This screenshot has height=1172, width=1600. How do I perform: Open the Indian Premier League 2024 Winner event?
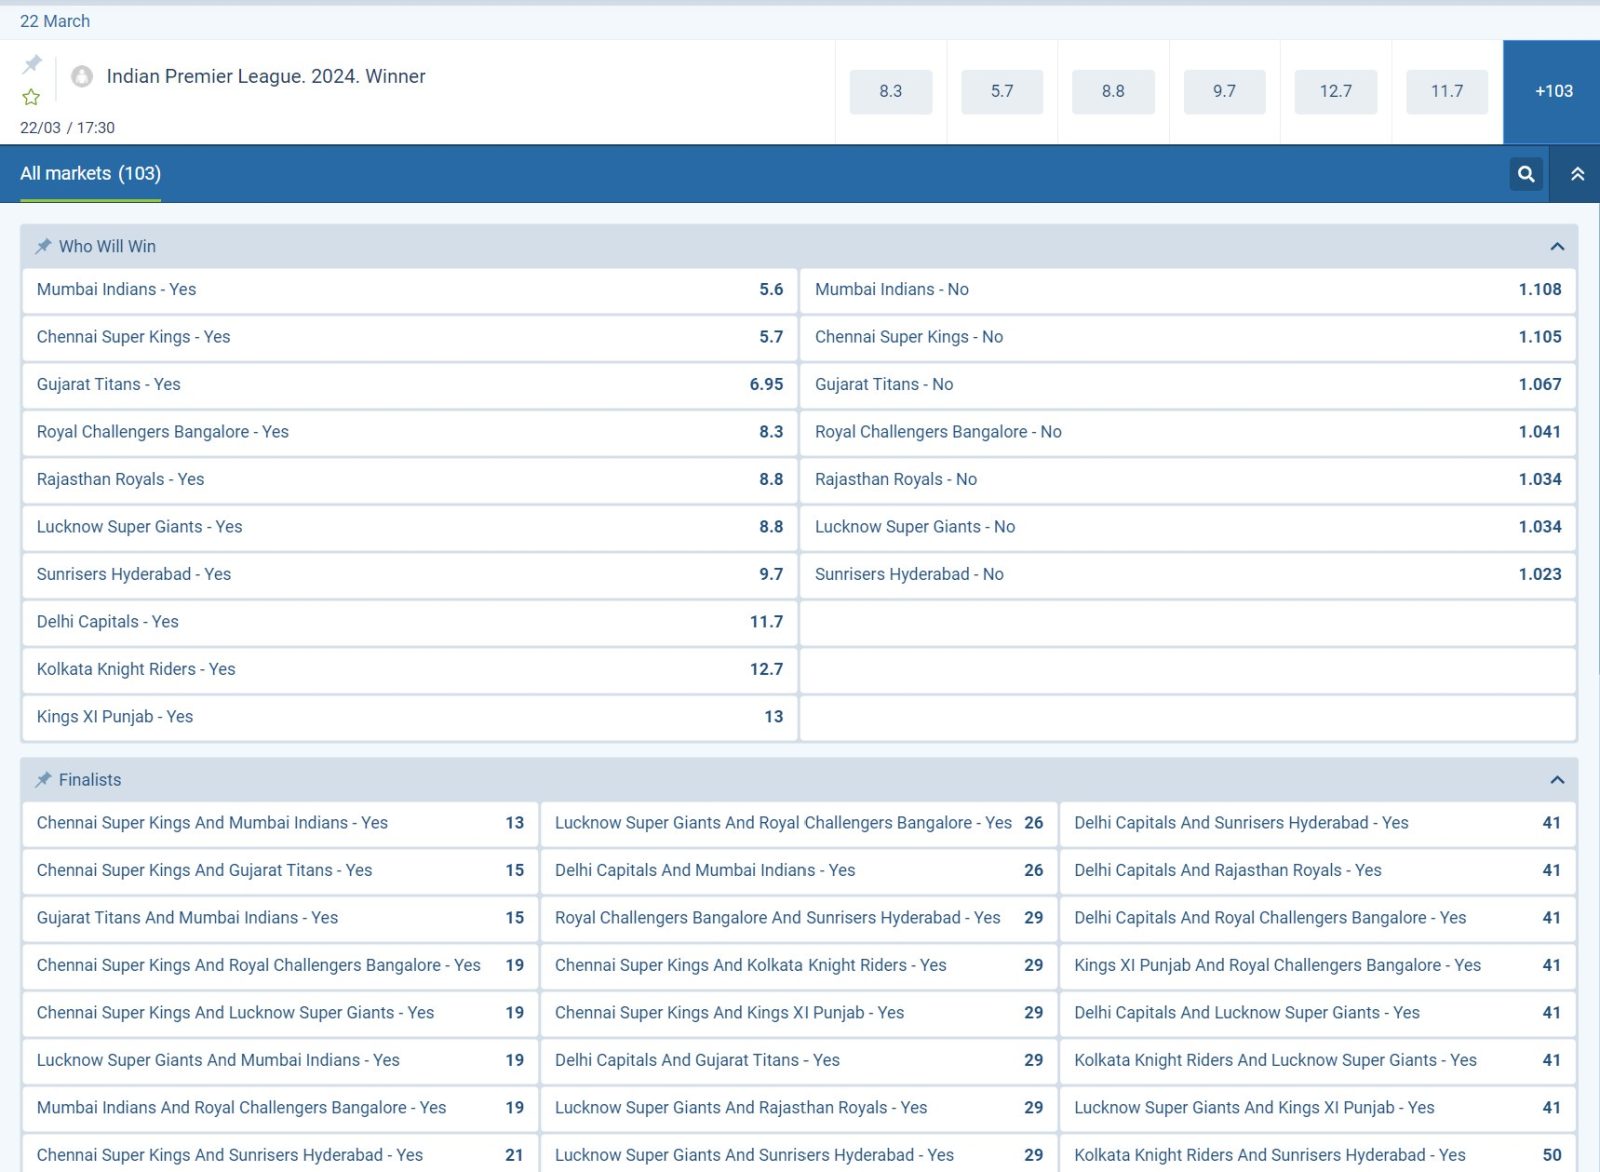266,76
